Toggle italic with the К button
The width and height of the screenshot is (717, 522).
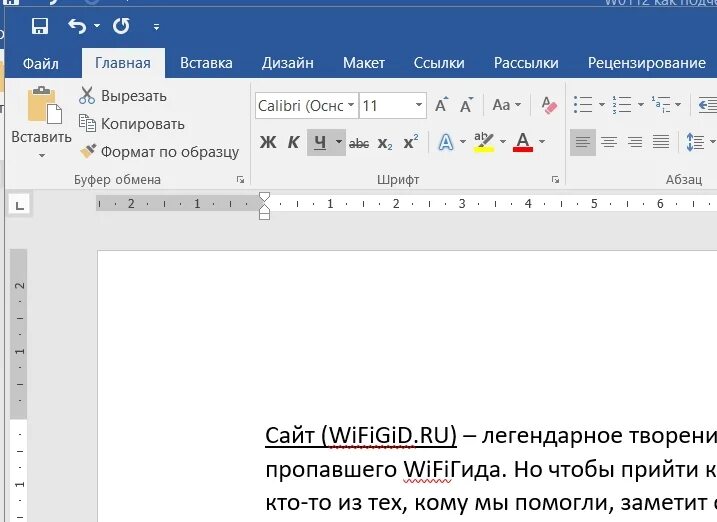[293, 143]
